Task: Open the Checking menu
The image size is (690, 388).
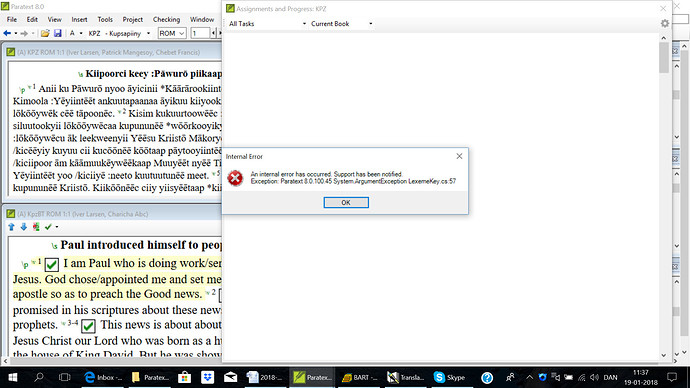Action: (x=166, y=19)
